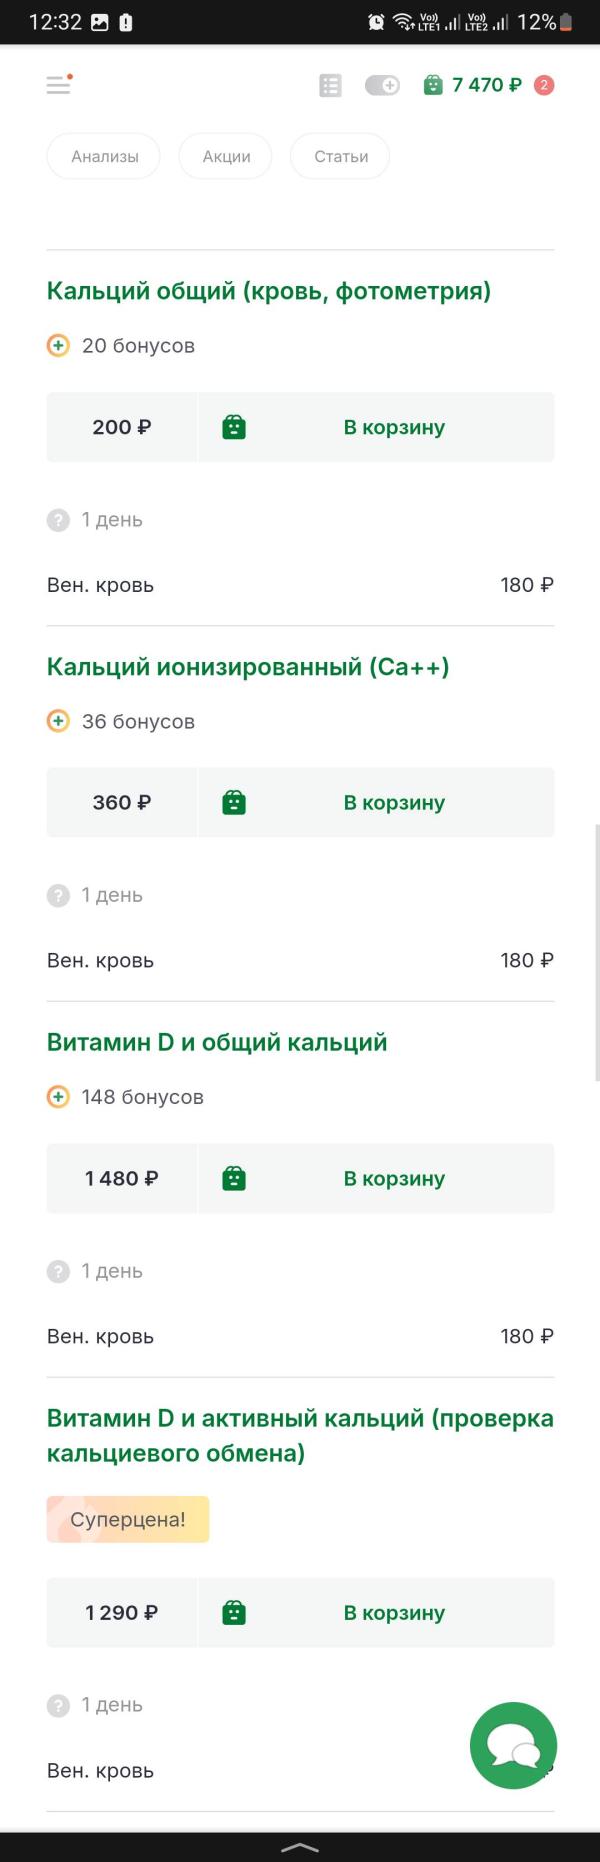Open the green chat support bubble

pyautogui.click(x=513, y=1745)
